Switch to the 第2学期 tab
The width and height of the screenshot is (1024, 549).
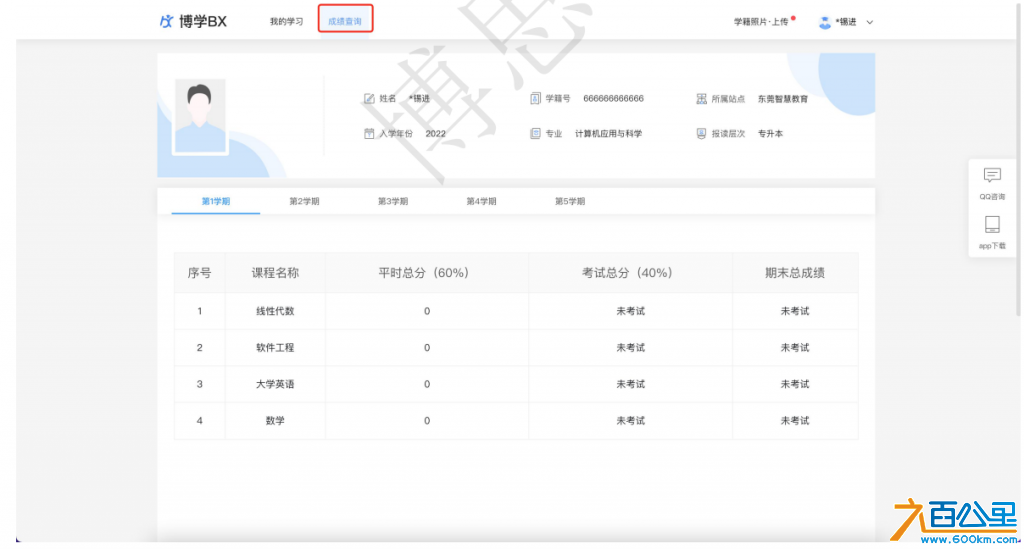304,201
